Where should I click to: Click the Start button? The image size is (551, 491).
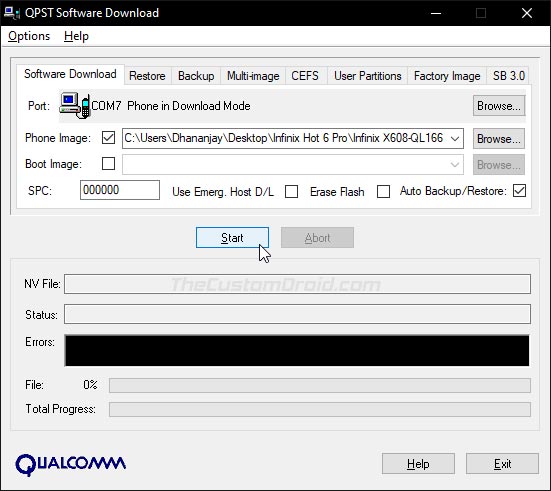(232, 238)
